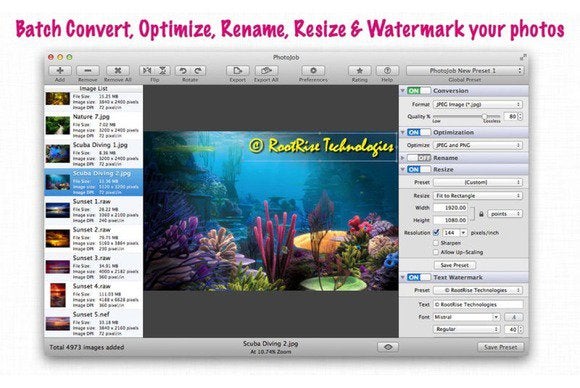Enable the Sharpen checkbox
This screenshot has width=580, height=388.
click(436, 243)
